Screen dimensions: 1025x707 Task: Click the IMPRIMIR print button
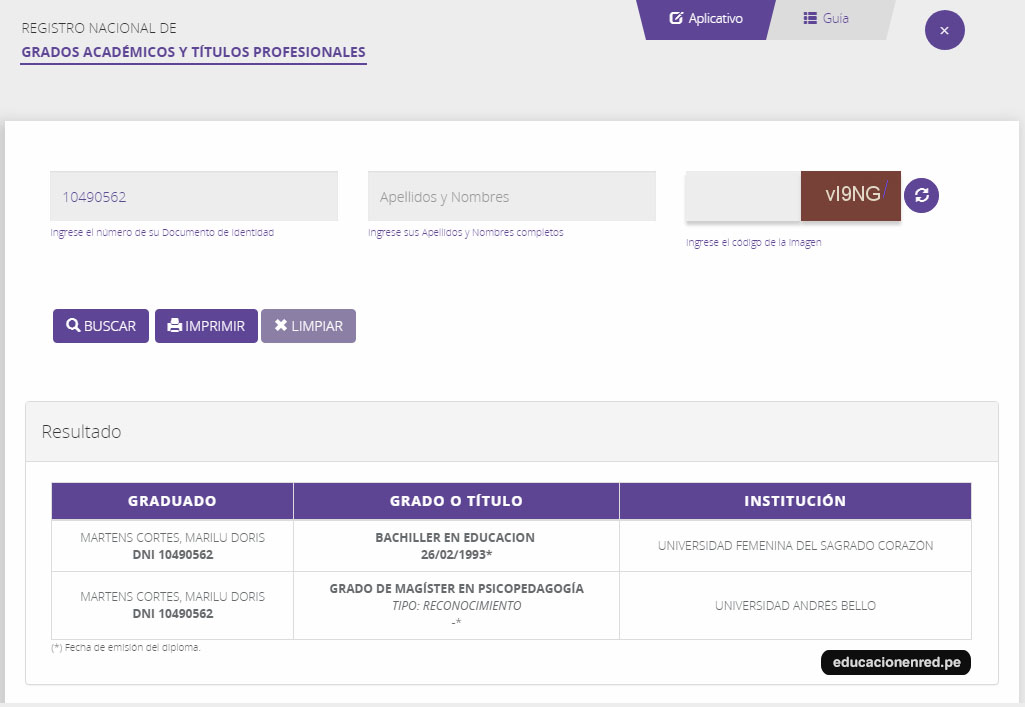tap(206, 325)
